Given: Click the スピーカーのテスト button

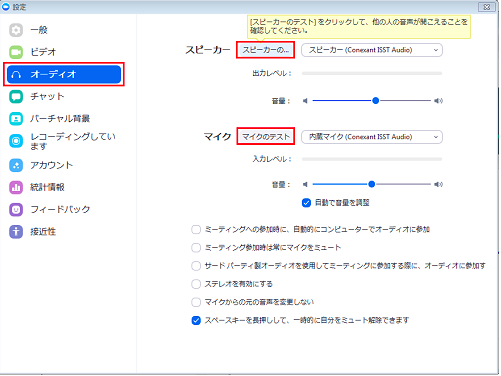Looking at the screenshot, I should click(x=265, y=50).
